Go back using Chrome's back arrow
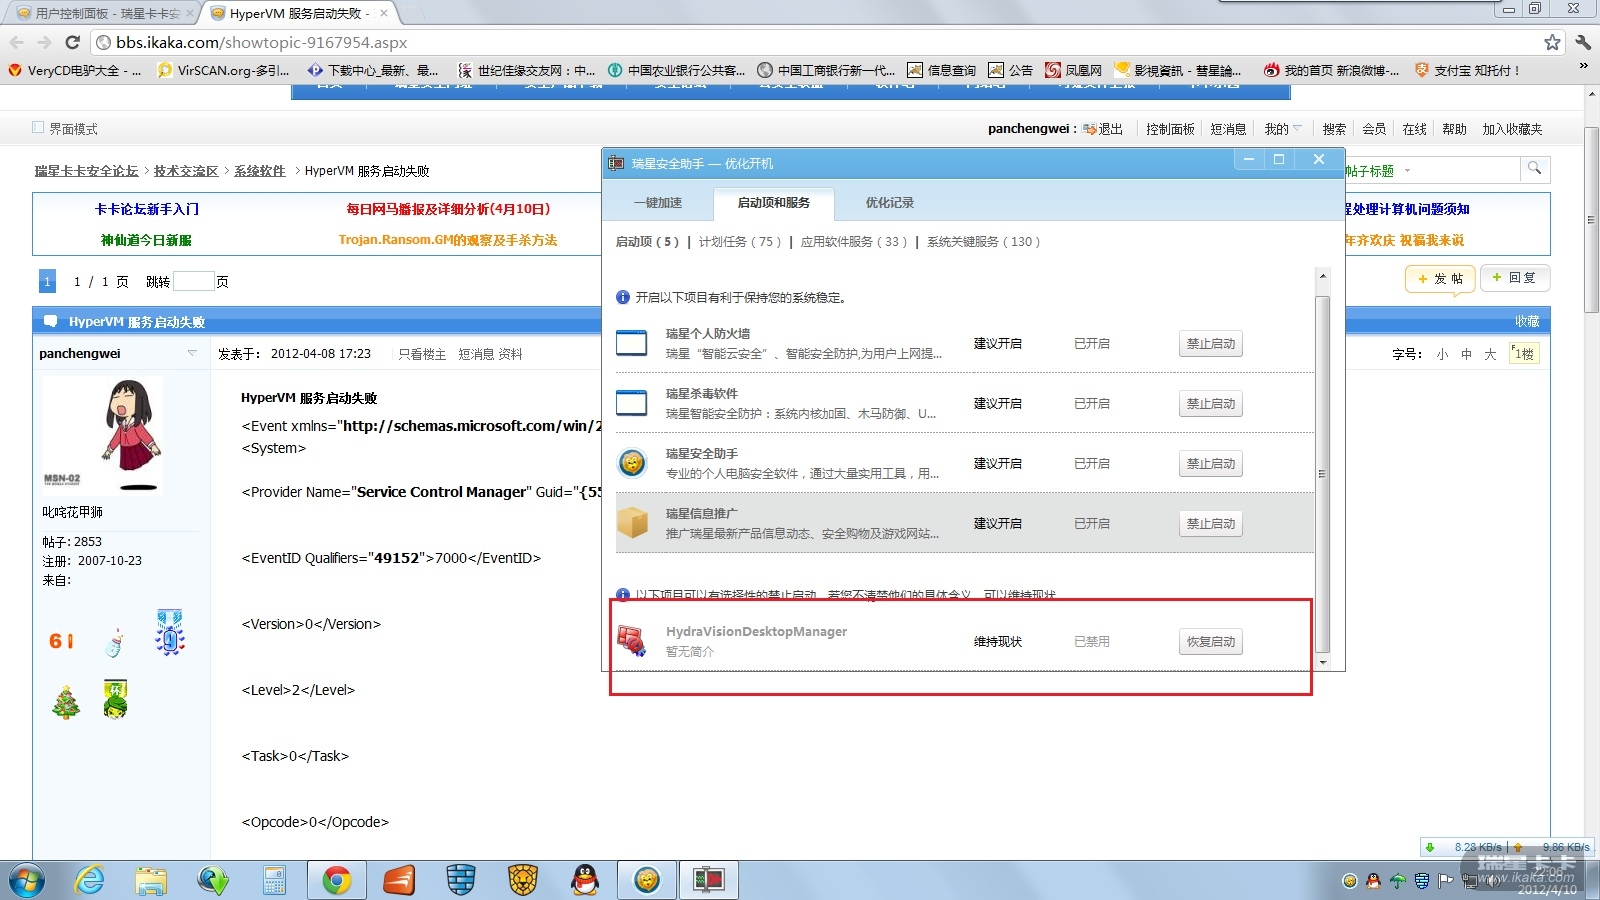Screen dimensions: 1600x900 (x=17, y=42)
